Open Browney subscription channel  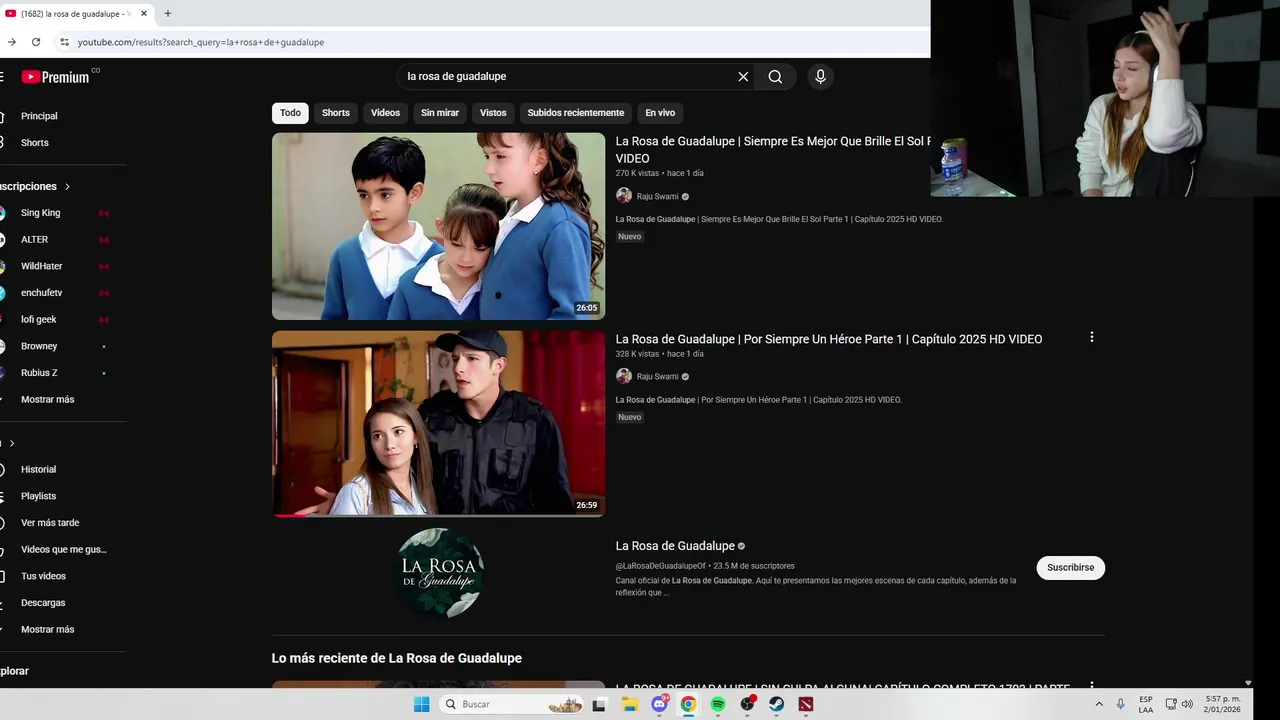39,346
